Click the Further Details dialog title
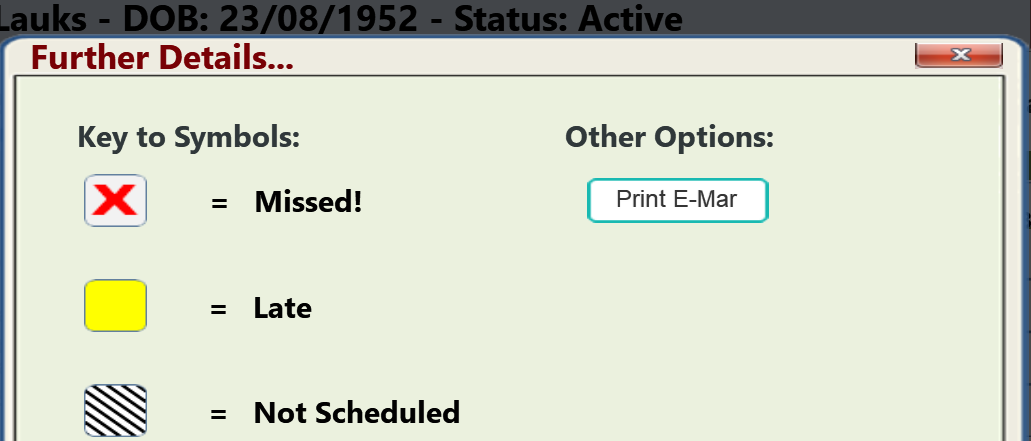 point(162,58)
